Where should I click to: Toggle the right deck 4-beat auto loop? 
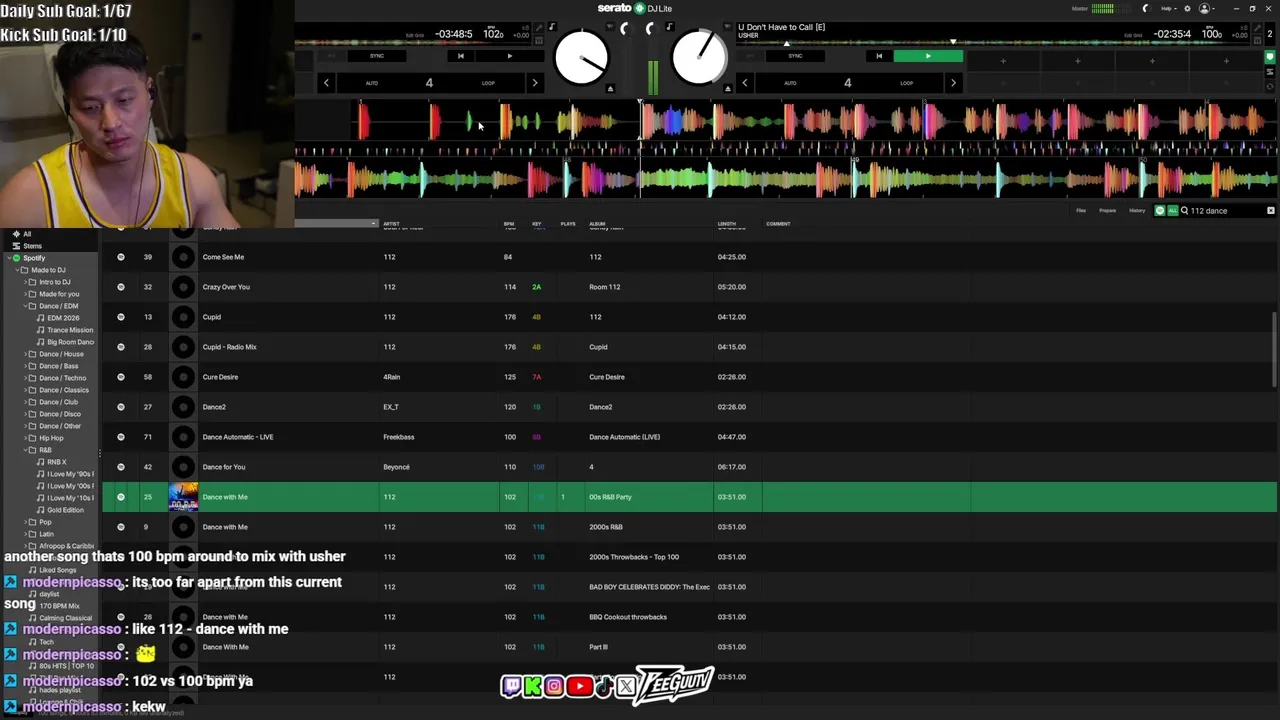point(848,83)
